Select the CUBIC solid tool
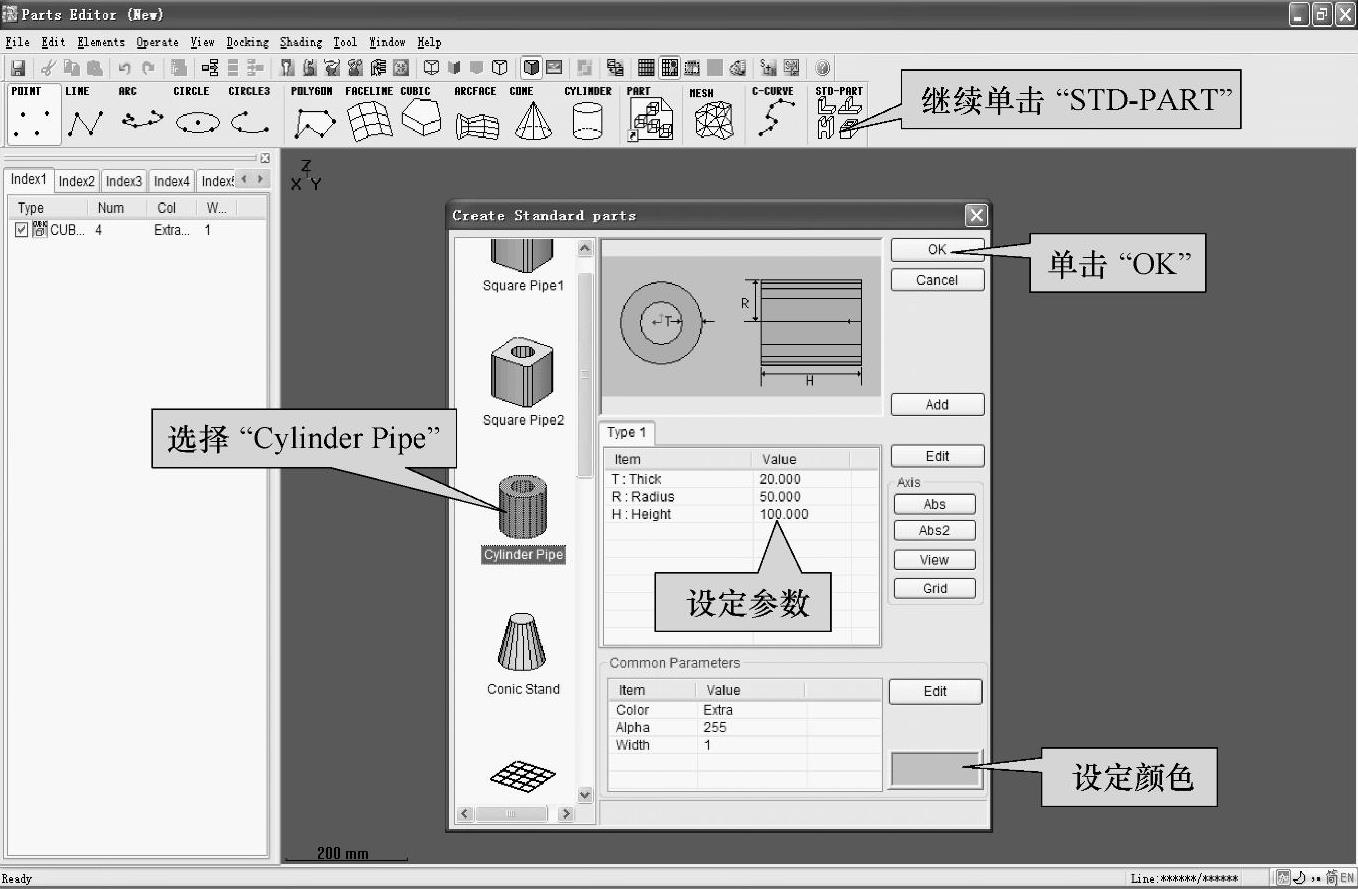1358x889 pixels. (x=421, y=115)
